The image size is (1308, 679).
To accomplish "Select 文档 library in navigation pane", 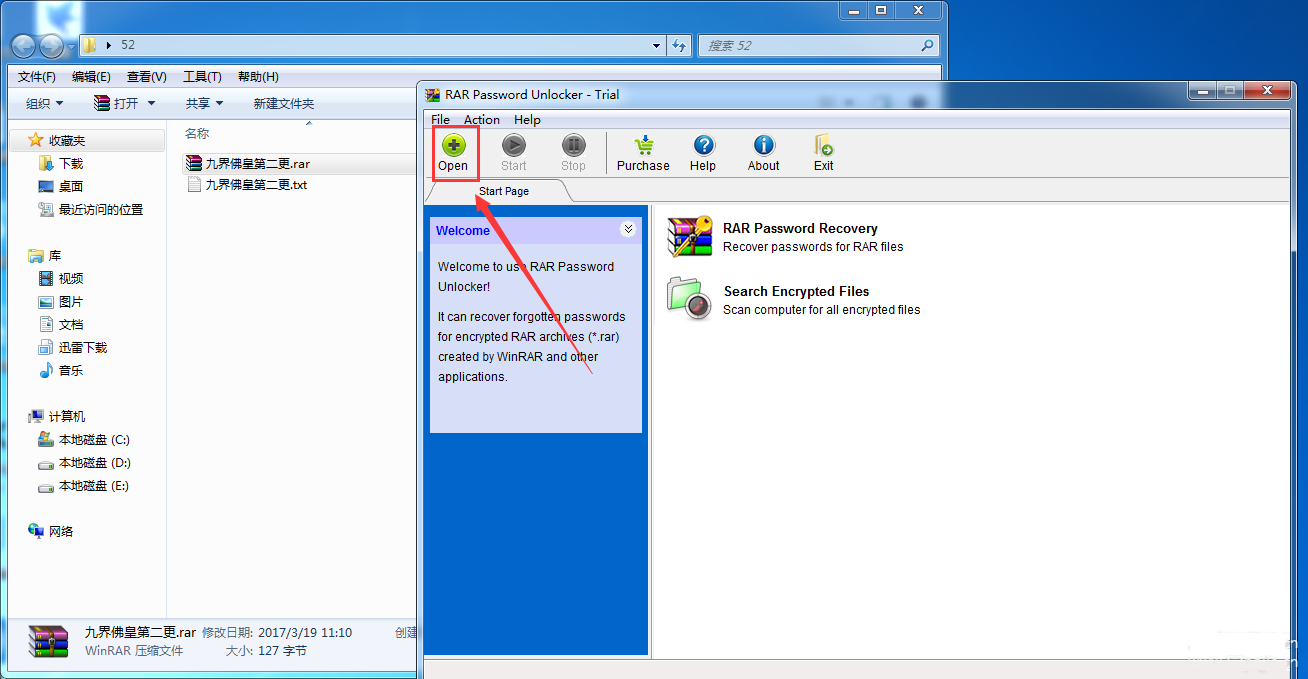I will pyautogui.click(x=61, y=325).
